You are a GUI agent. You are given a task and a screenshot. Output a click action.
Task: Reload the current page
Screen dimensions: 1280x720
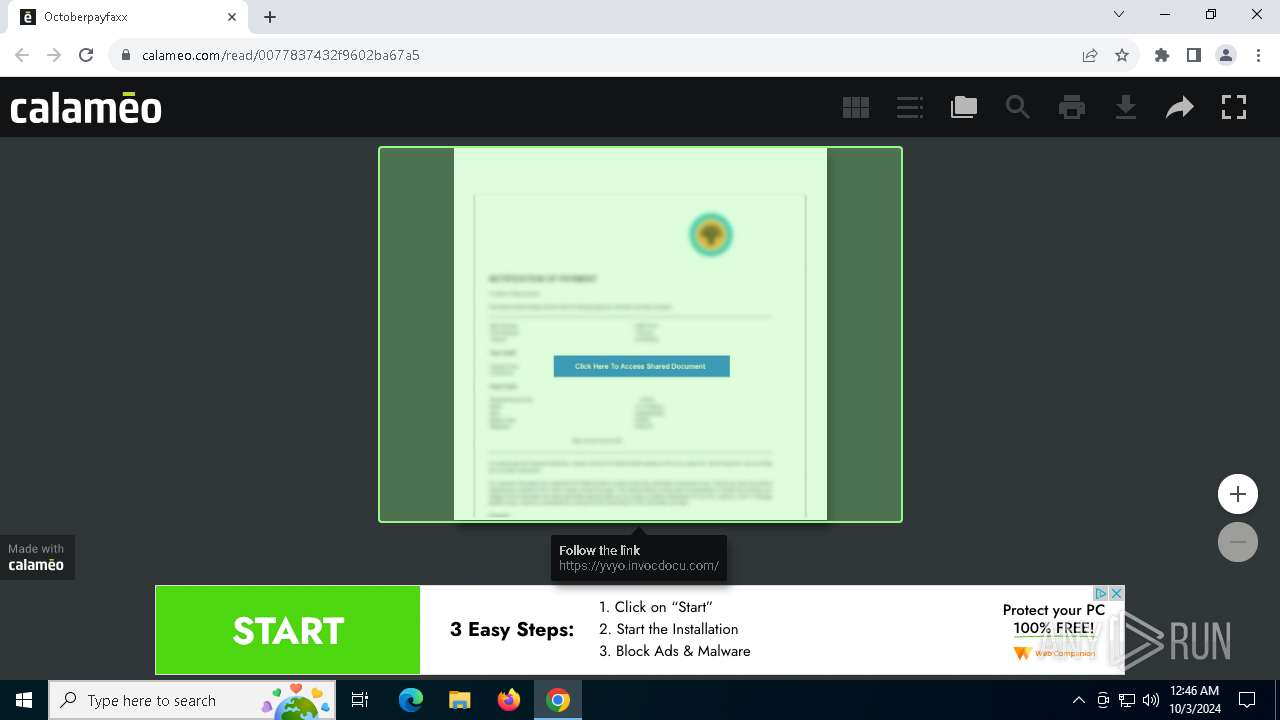pyautogui.click(x=86, y=55)
